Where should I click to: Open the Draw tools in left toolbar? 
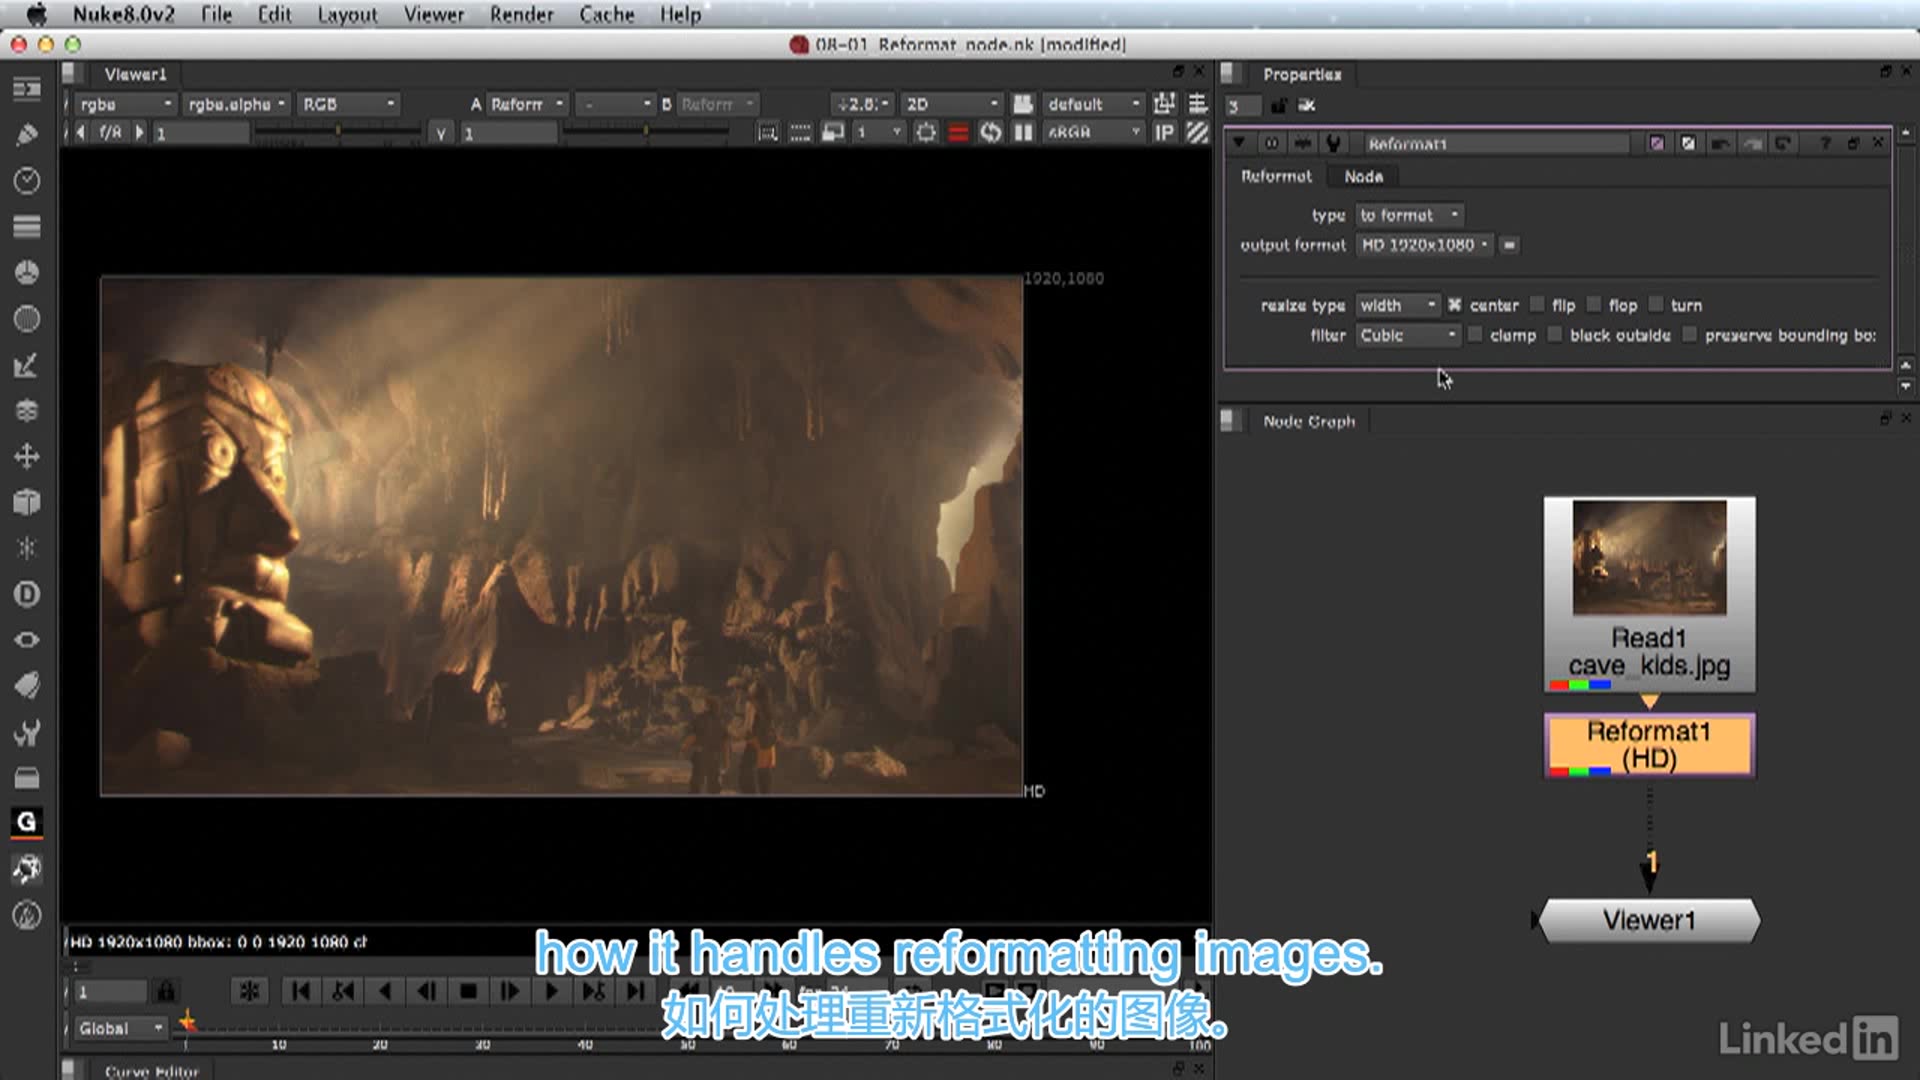[x=27, y=134]
